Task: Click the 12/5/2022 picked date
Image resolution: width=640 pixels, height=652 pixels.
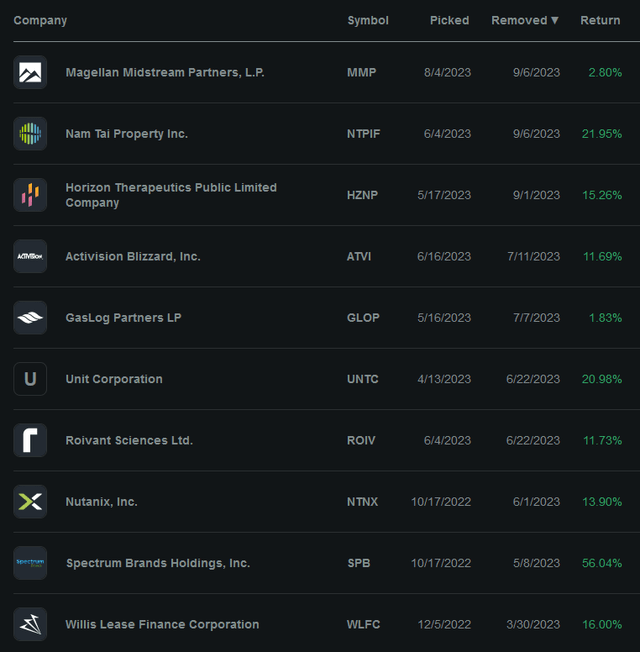Action: coord(444,625)
